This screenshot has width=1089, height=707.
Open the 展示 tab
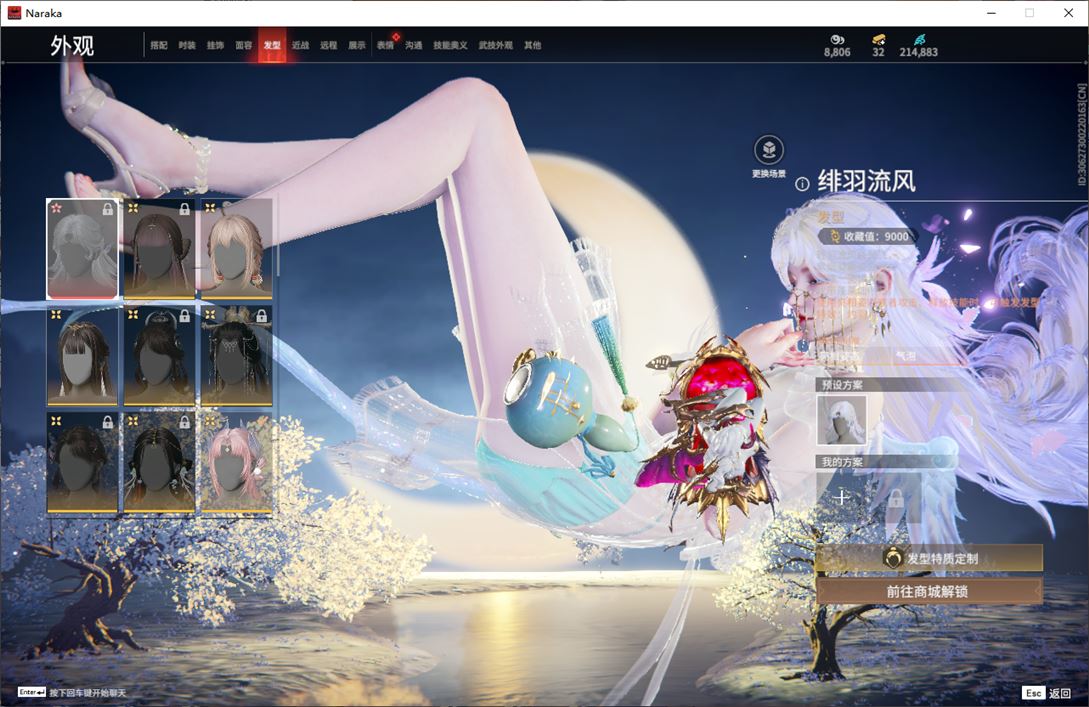tap(357, 45)
